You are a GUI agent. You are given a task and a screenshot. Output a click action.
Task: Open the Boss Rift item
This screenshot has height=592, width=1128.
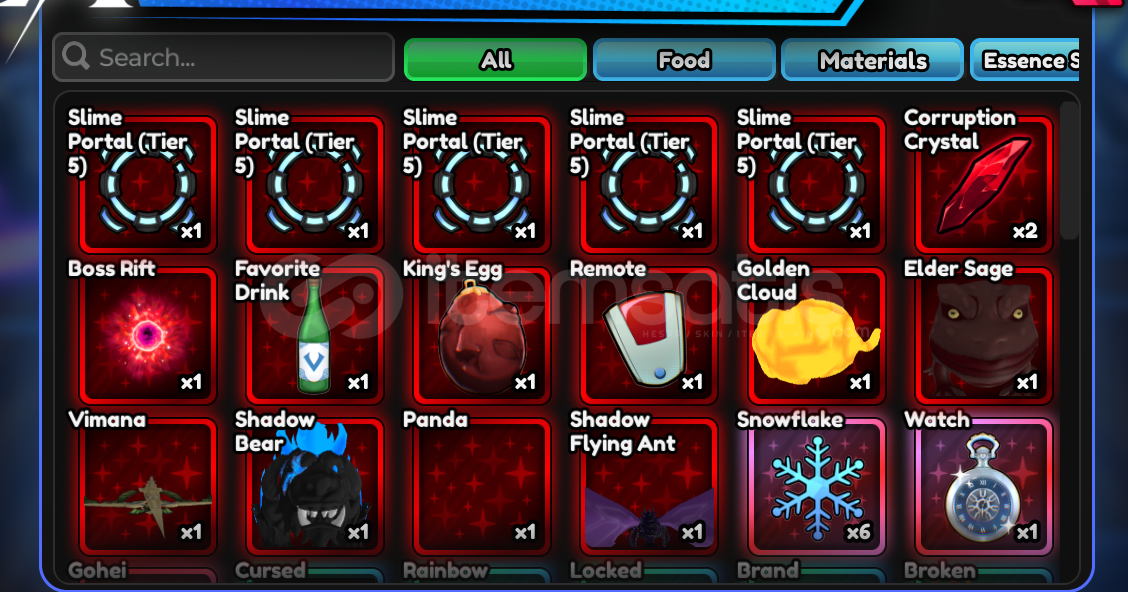[x=148, y=334]
